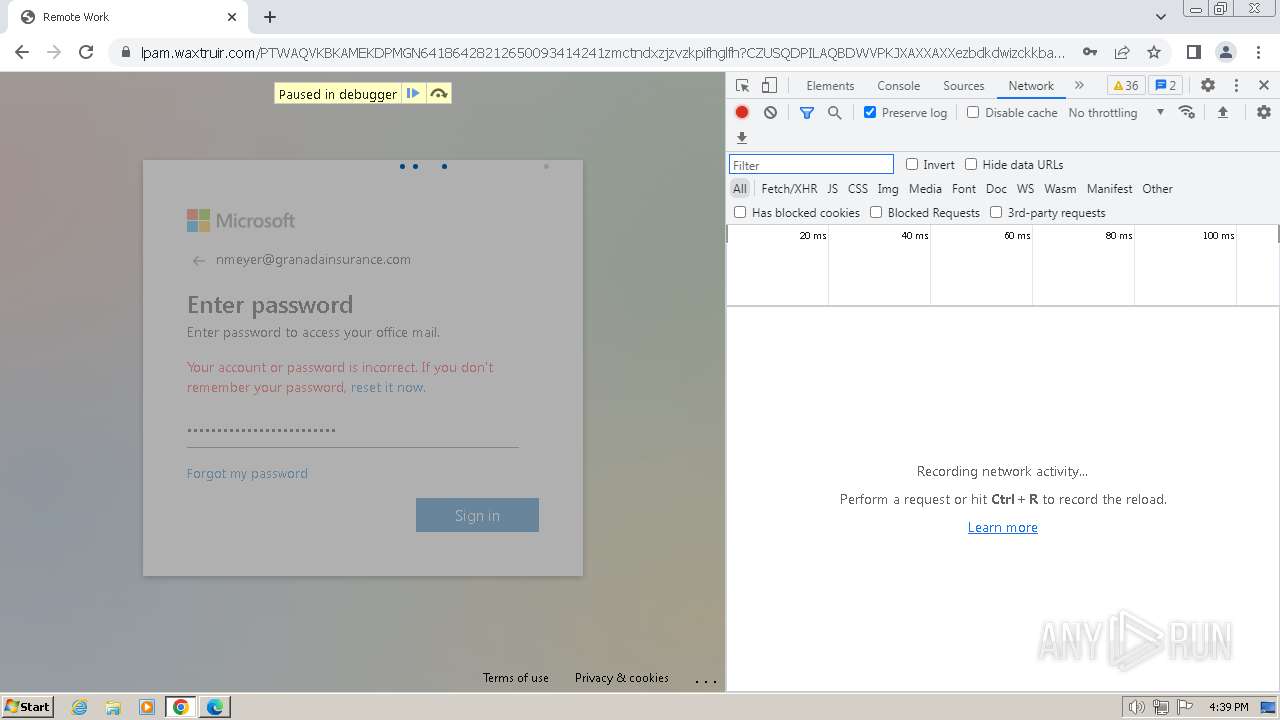Share this page icon
This screenshot has height=720, width=1280.
[1122, 52]
